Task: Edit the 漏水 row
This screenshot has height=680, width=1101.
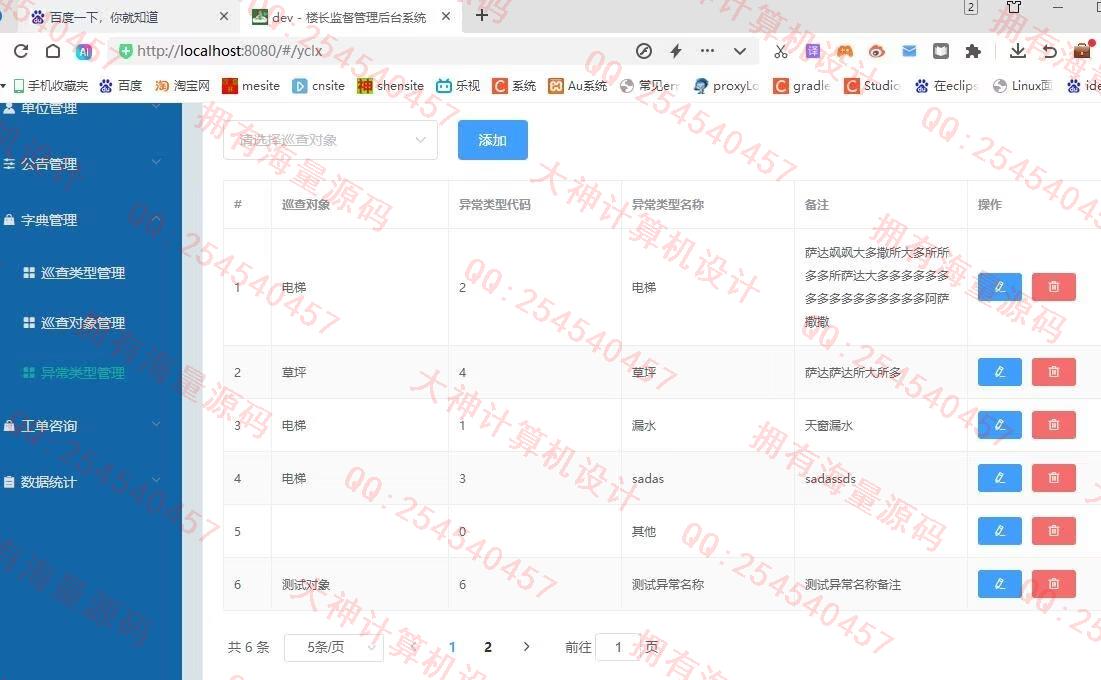Action: tap(999, 424)
